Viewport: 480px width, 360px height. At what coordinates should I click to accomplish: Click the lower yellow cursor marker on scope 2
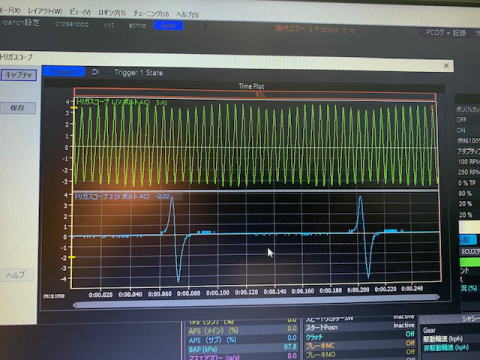point(72,257)
